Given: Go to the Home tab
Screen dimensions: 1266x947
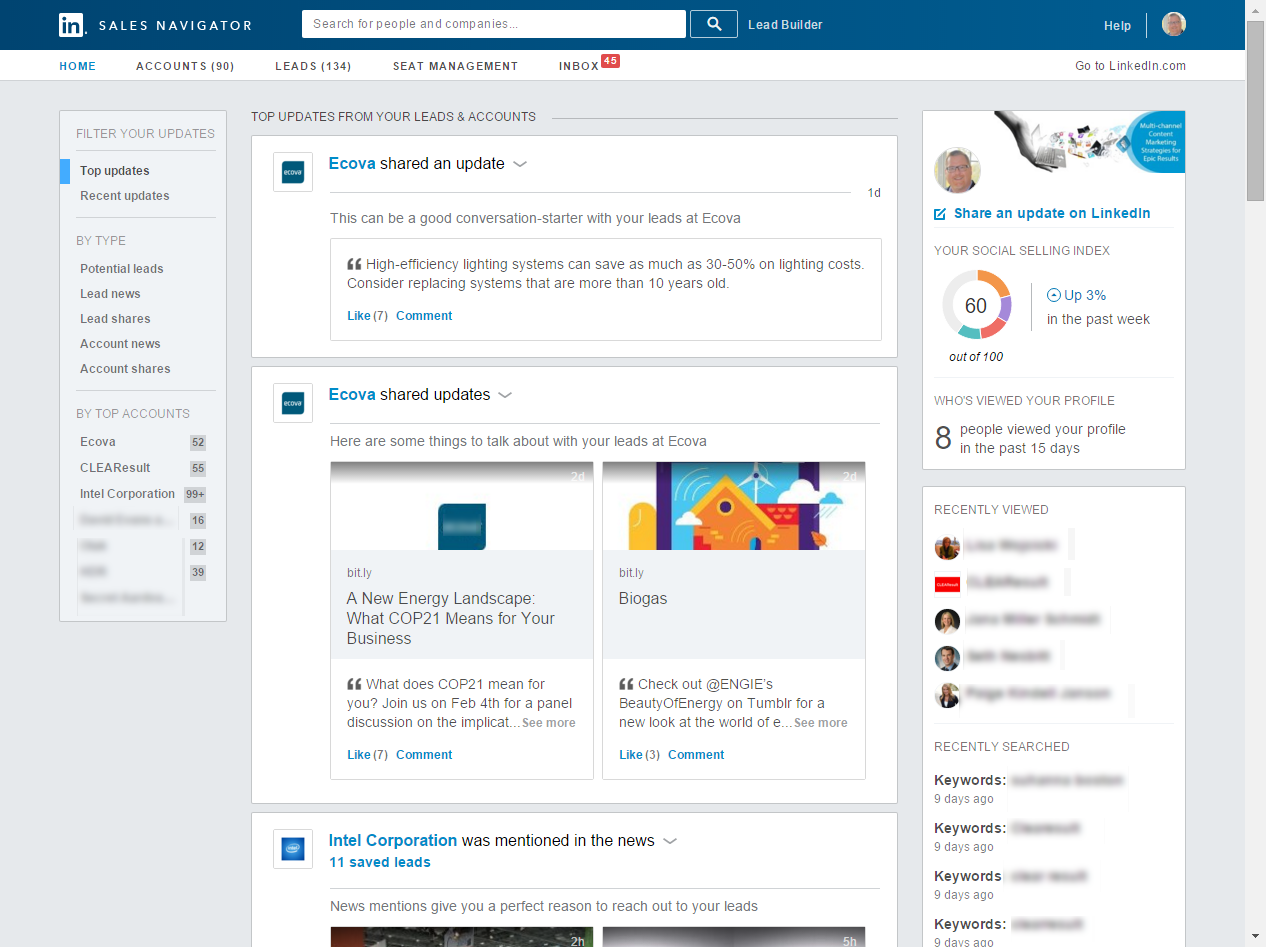Looking at the screenshot, I should point(78,66).
